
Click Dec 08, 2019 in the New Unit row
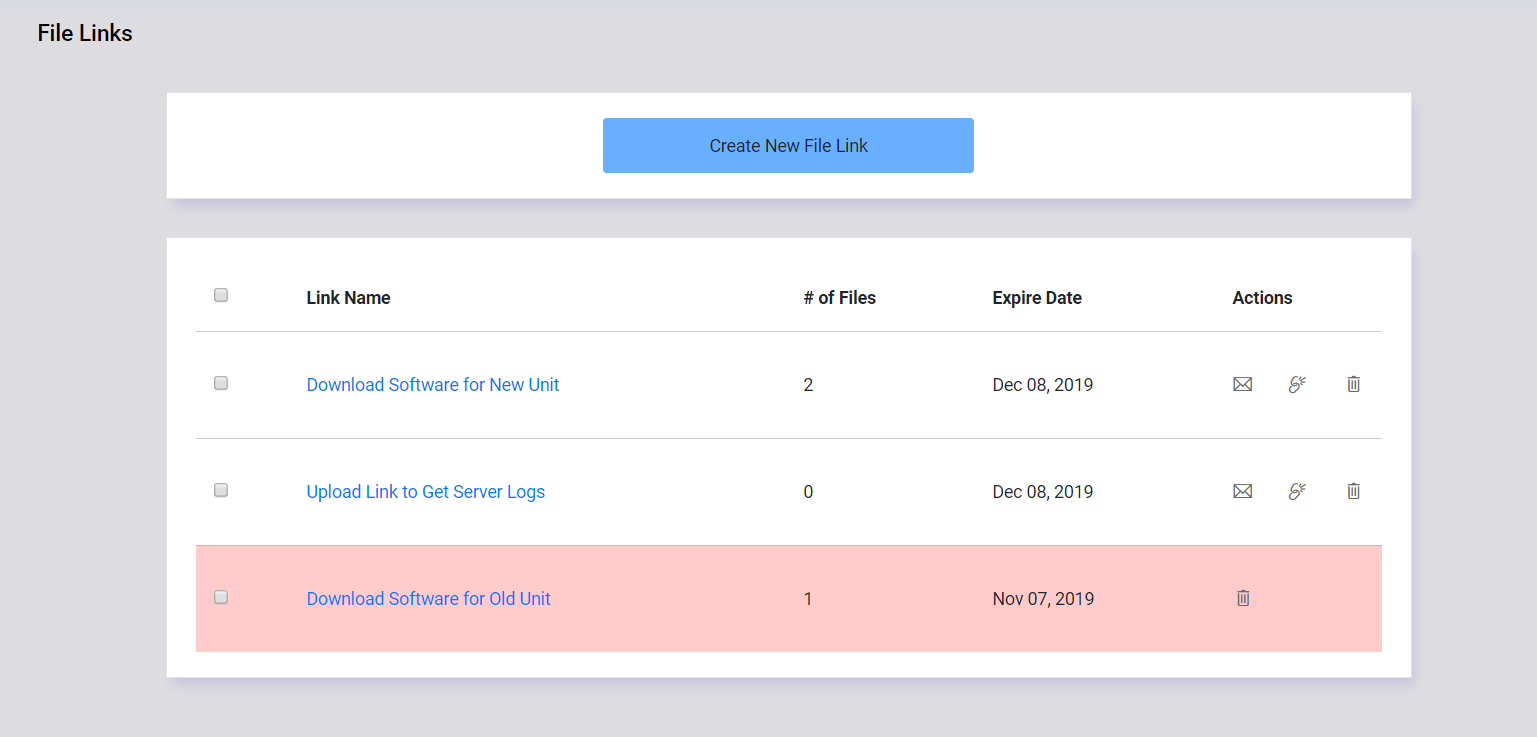[1043, 385]
